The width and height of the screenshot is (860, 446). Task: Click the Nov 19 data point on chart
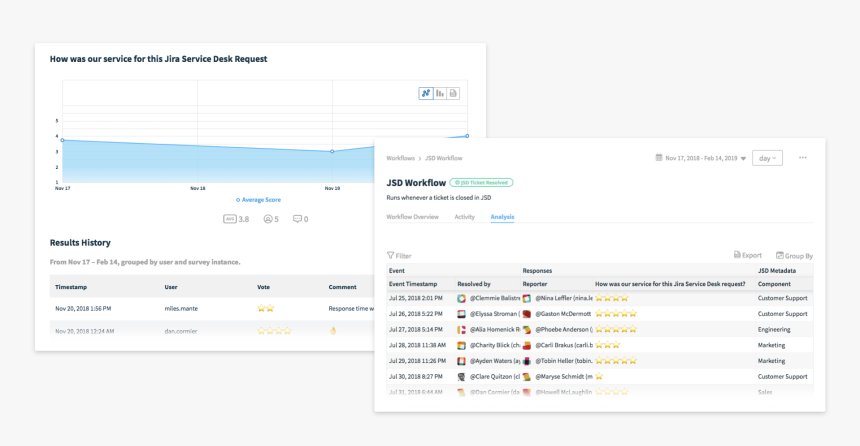(x=332, y=151)
